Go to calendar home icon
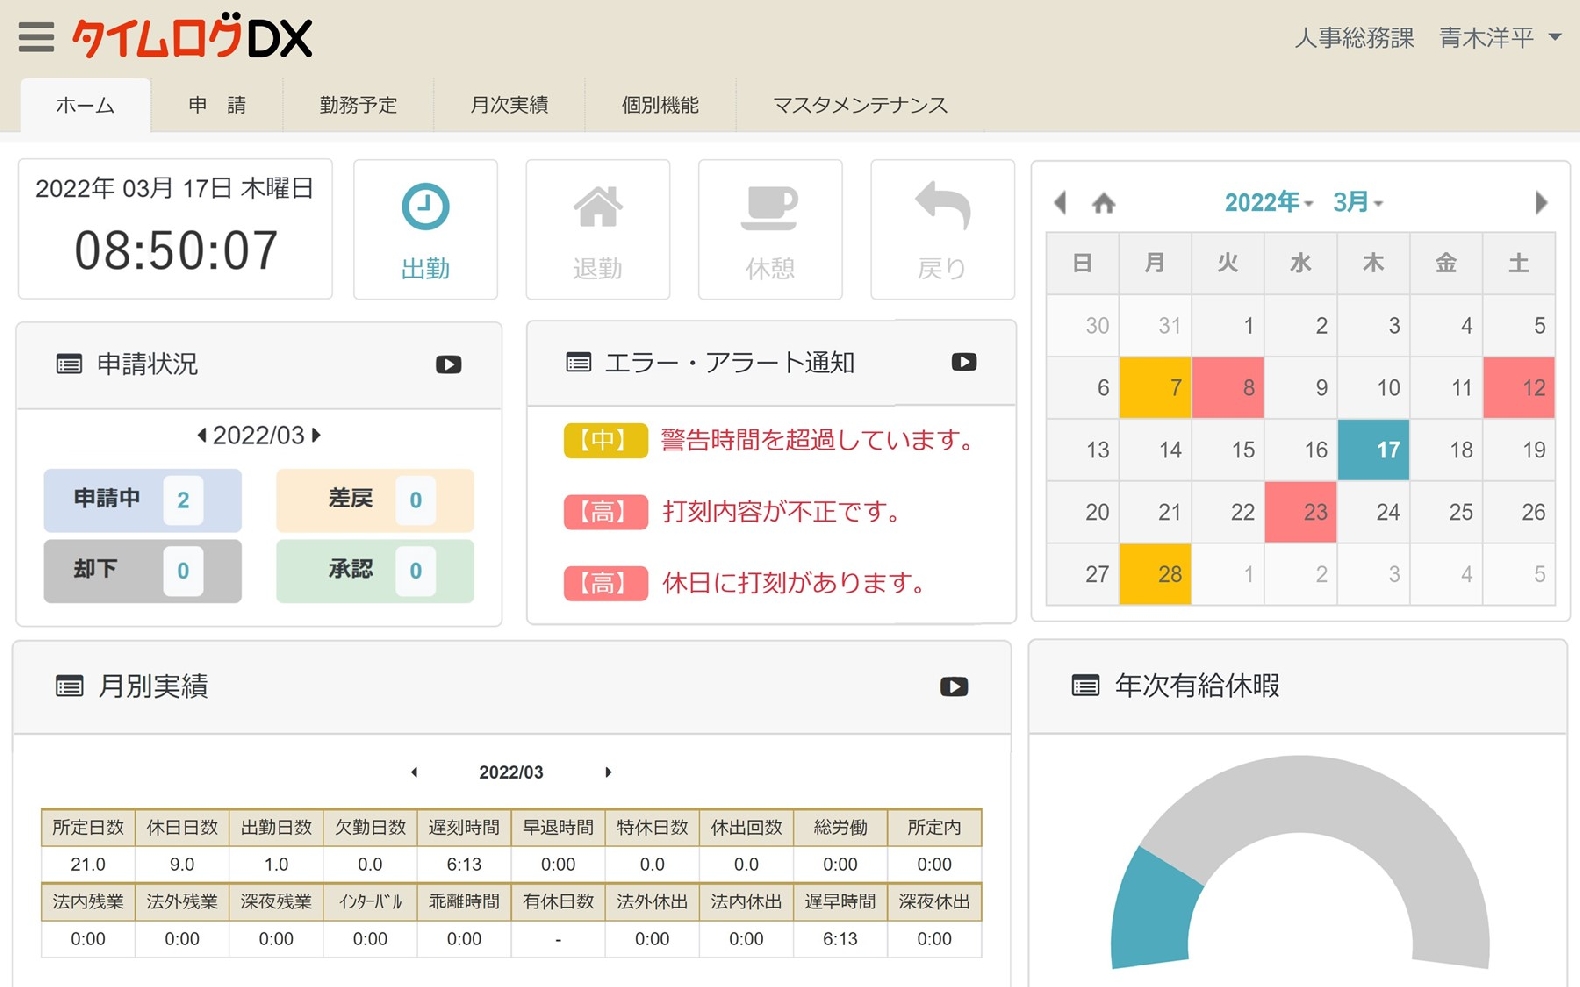The height and width of the screenshot is (987, 1580). [x=1104, y=204]
